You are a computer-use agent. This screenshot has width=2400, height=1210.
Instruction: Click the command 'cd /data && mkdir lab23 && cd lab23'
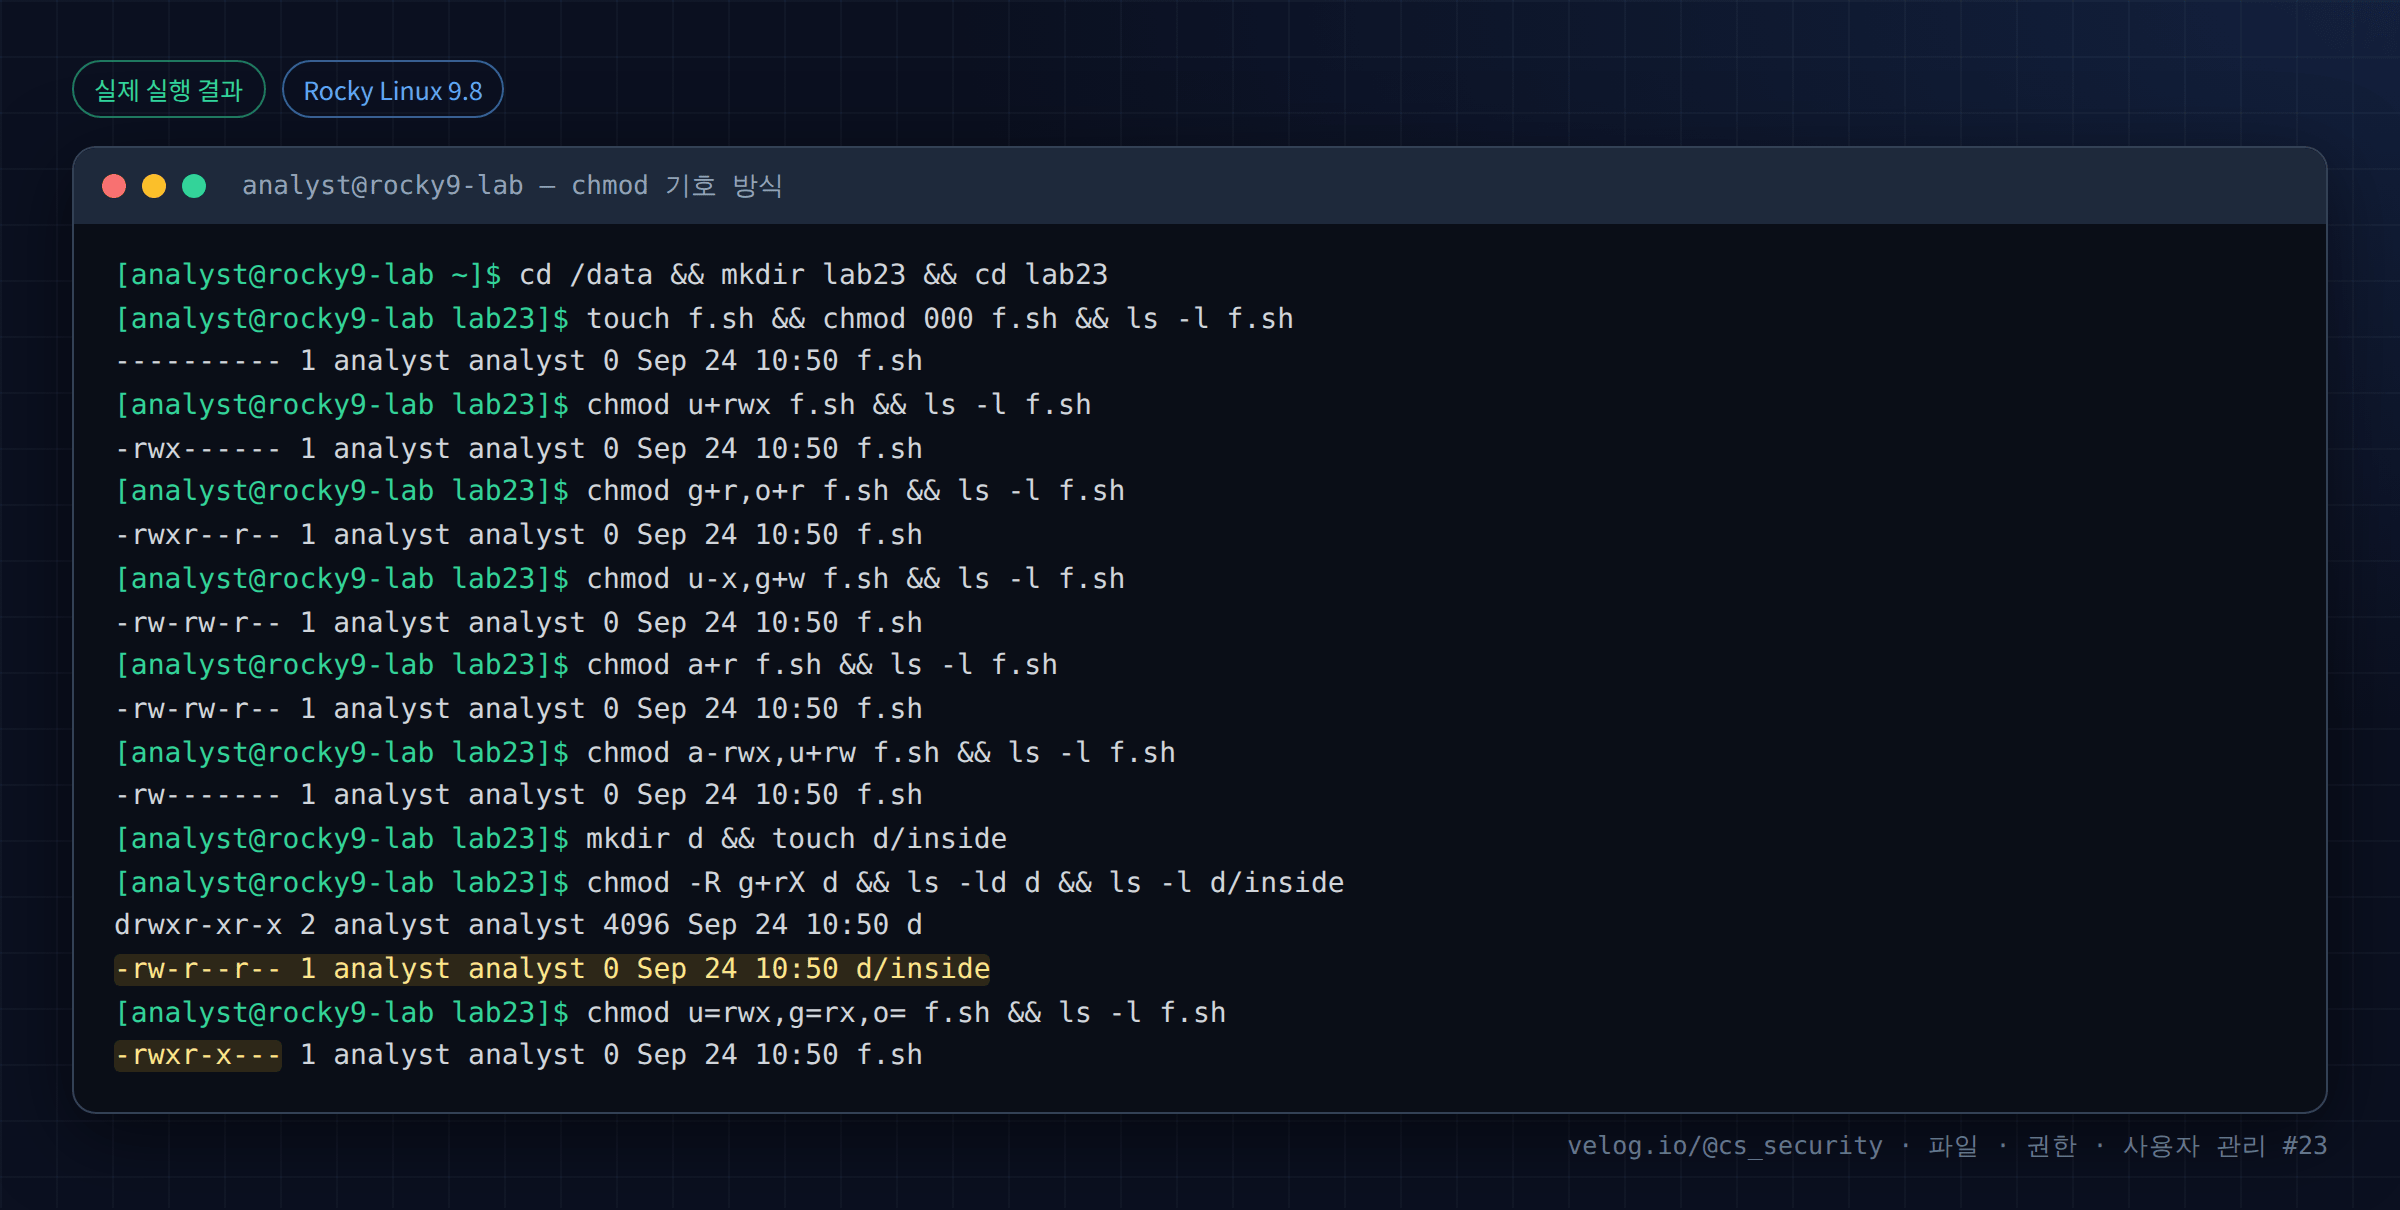coord(813,274)
